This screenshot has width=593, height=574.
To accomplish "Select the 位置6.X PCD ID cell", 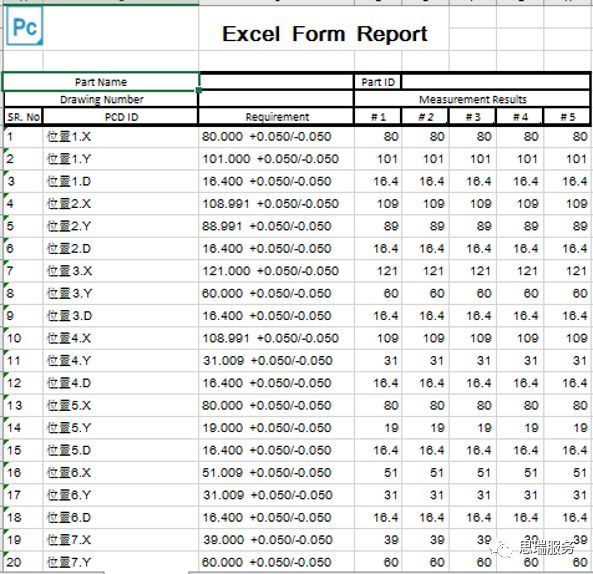I will [121, 472].
